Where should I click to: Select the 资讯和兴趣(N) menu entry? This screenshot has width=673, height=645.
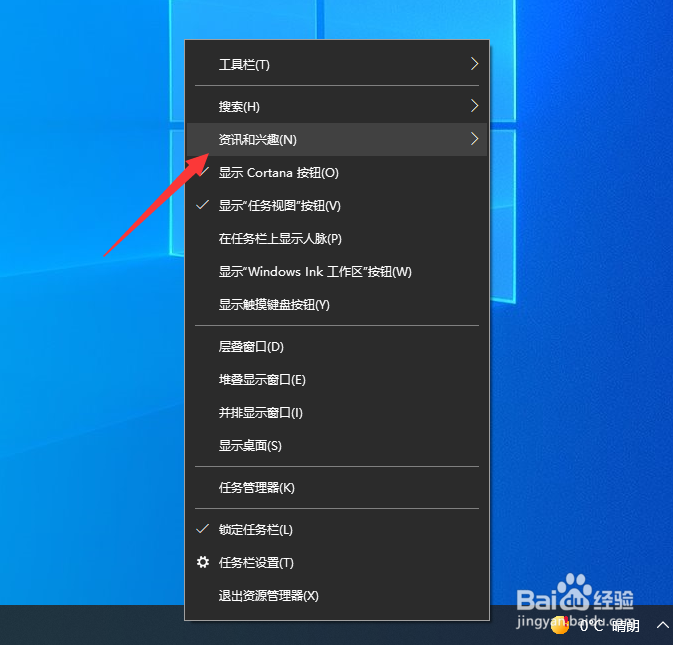(x=336, y=139)
